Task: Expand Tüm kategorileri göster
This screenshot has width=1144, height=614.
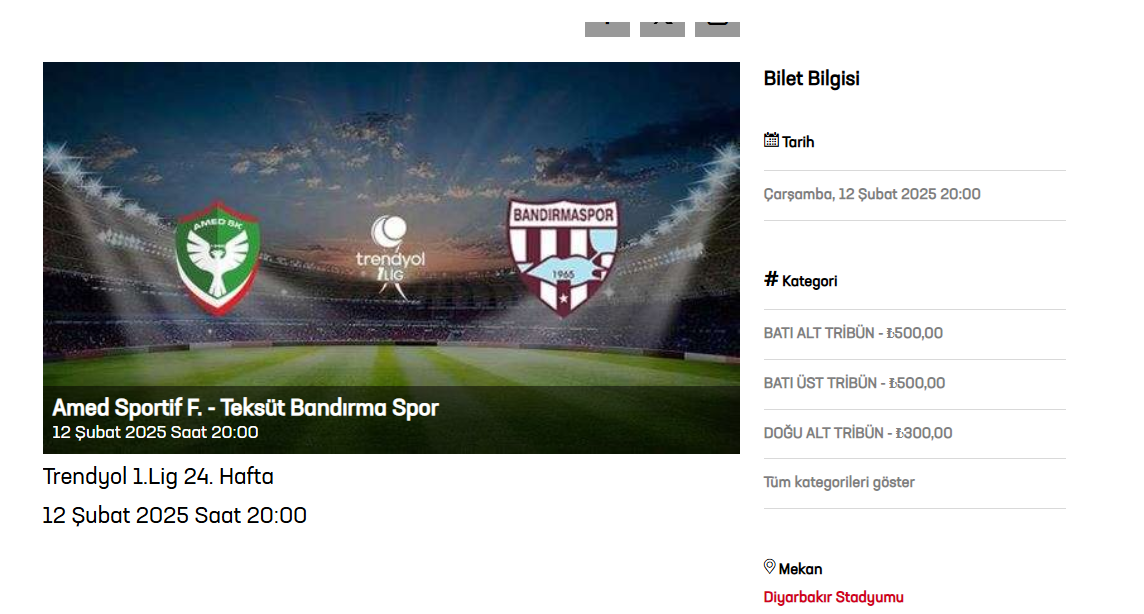Action: click(839, 482)
